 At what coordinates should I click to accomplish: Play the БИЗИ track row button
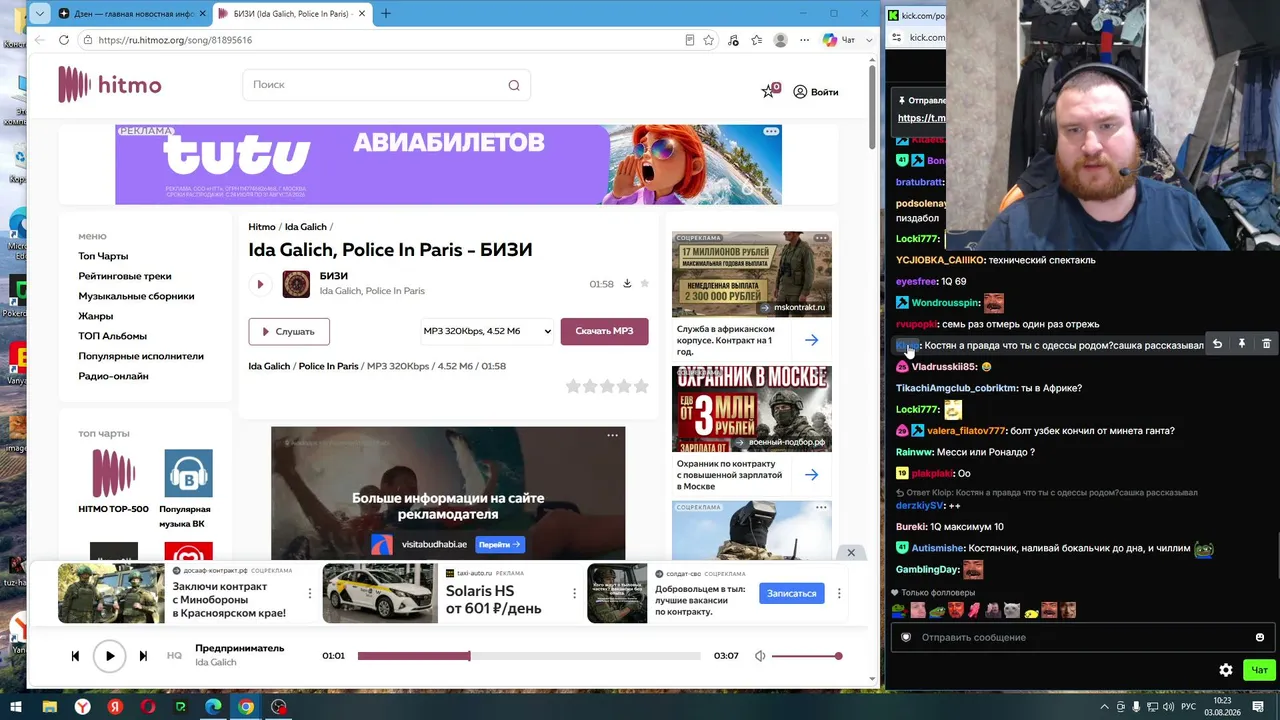tap(260, 284)
